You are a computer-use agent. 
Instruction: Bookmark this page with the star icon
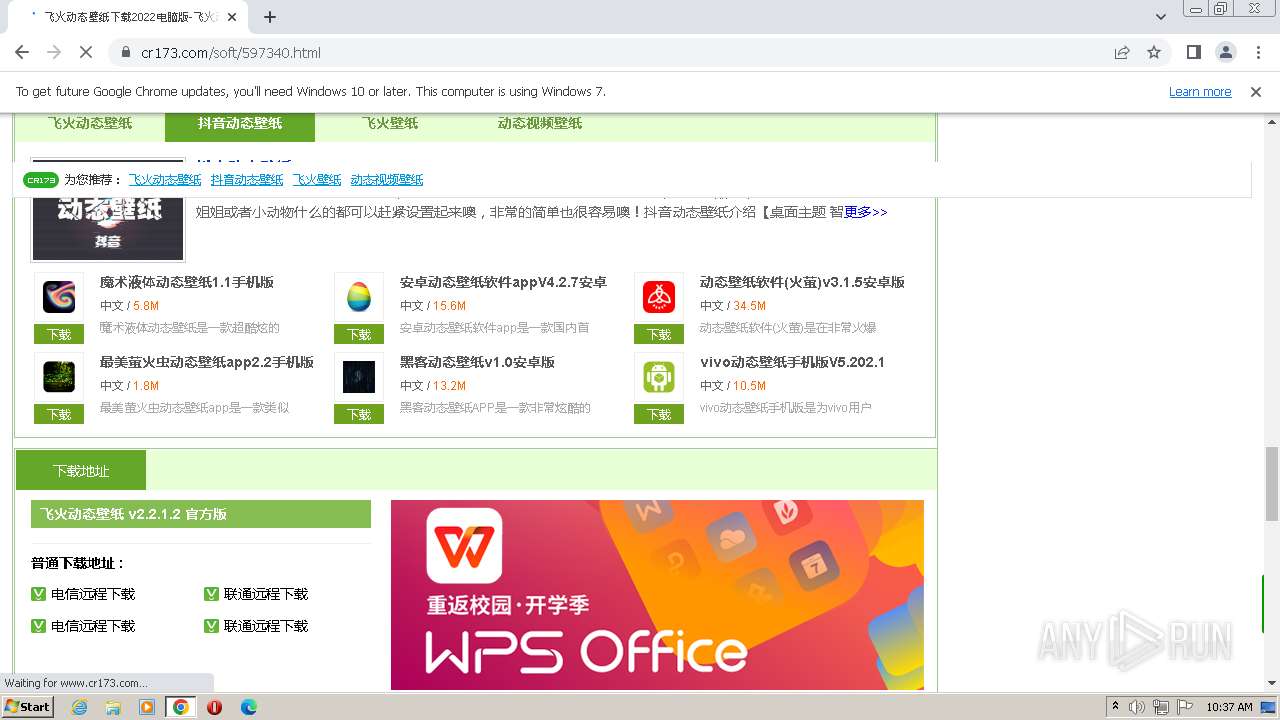1154,52
